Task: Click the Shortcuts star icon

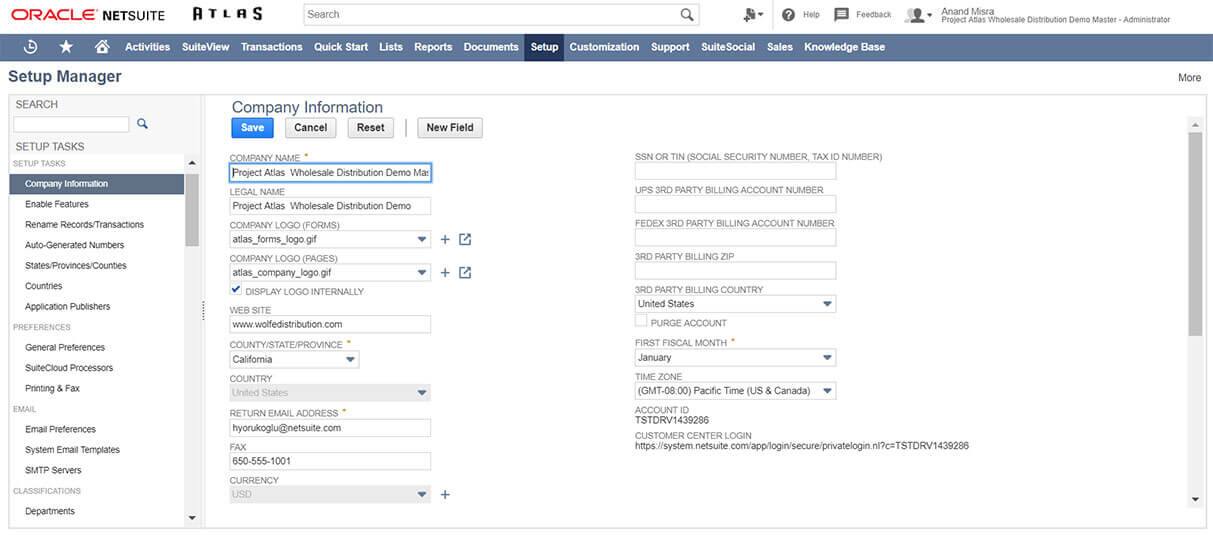Action: click(66, 47)
